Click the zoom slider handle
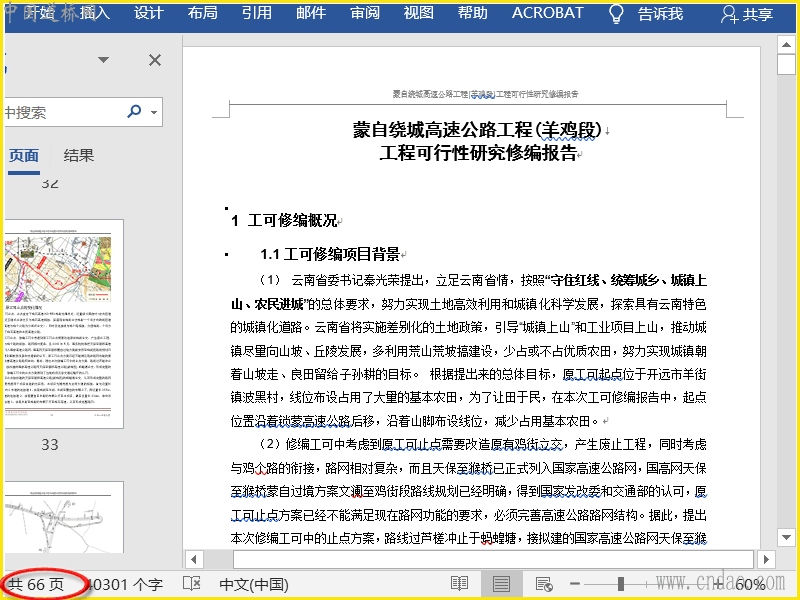This screenshot has height=600, width=800. pos(621,584)
